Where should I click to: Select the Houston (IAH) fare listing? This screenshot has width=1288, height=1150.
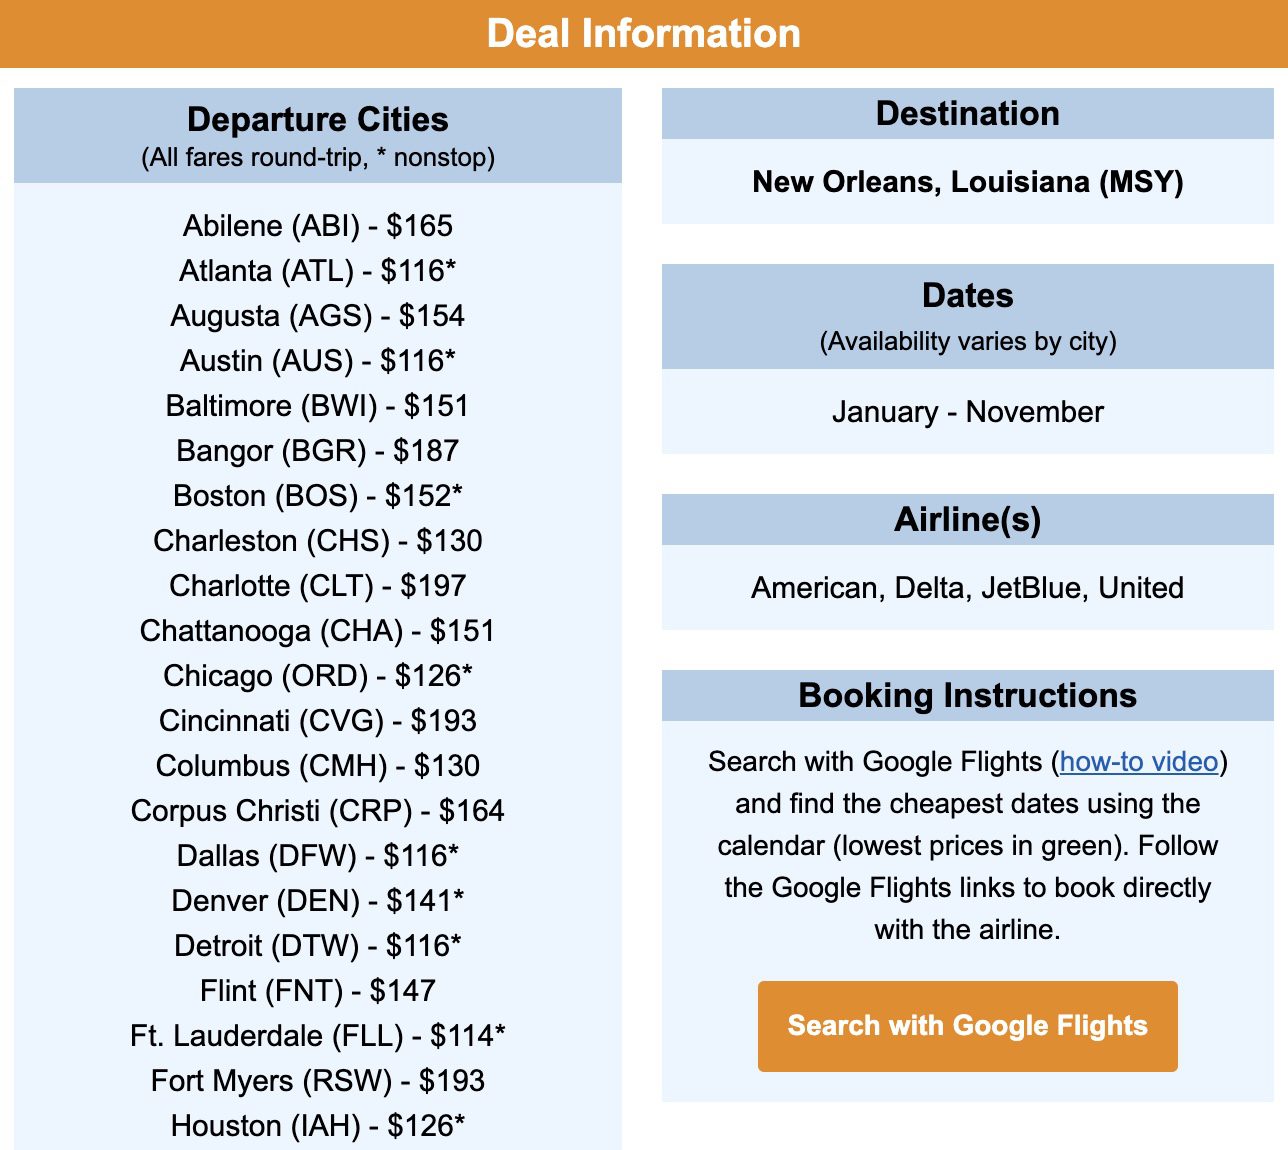click(x=317, y=1125)
